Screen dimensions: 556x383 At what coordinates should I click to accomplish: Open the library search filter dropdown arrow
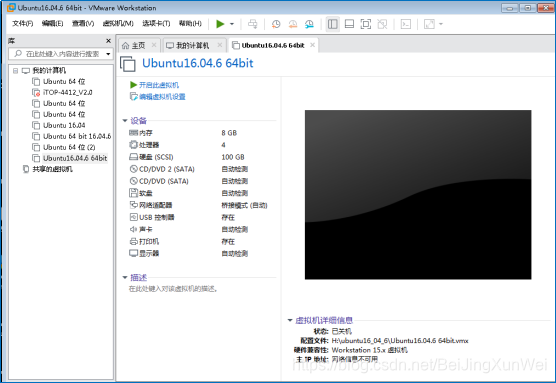click(108, 54)
